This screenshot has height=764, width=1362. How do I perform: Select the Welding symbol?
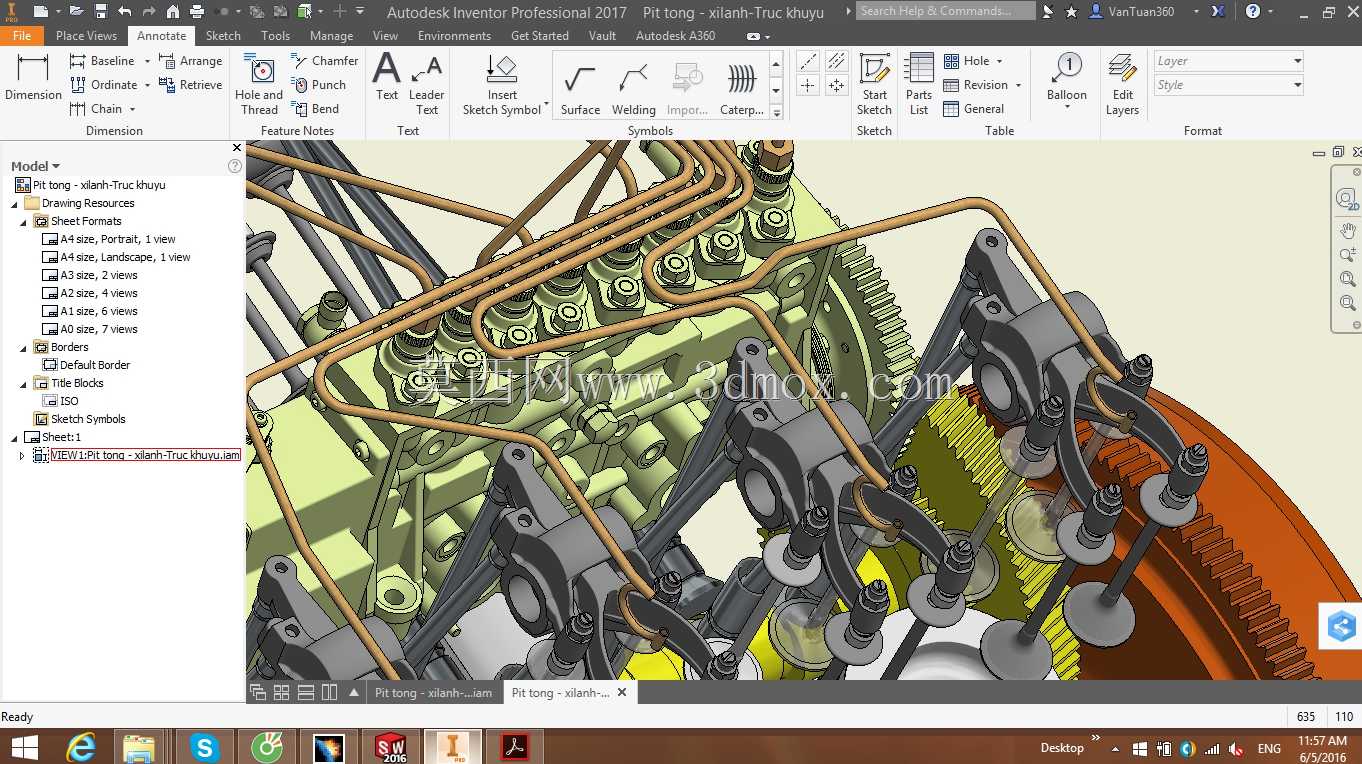click(x=634, y=88)
